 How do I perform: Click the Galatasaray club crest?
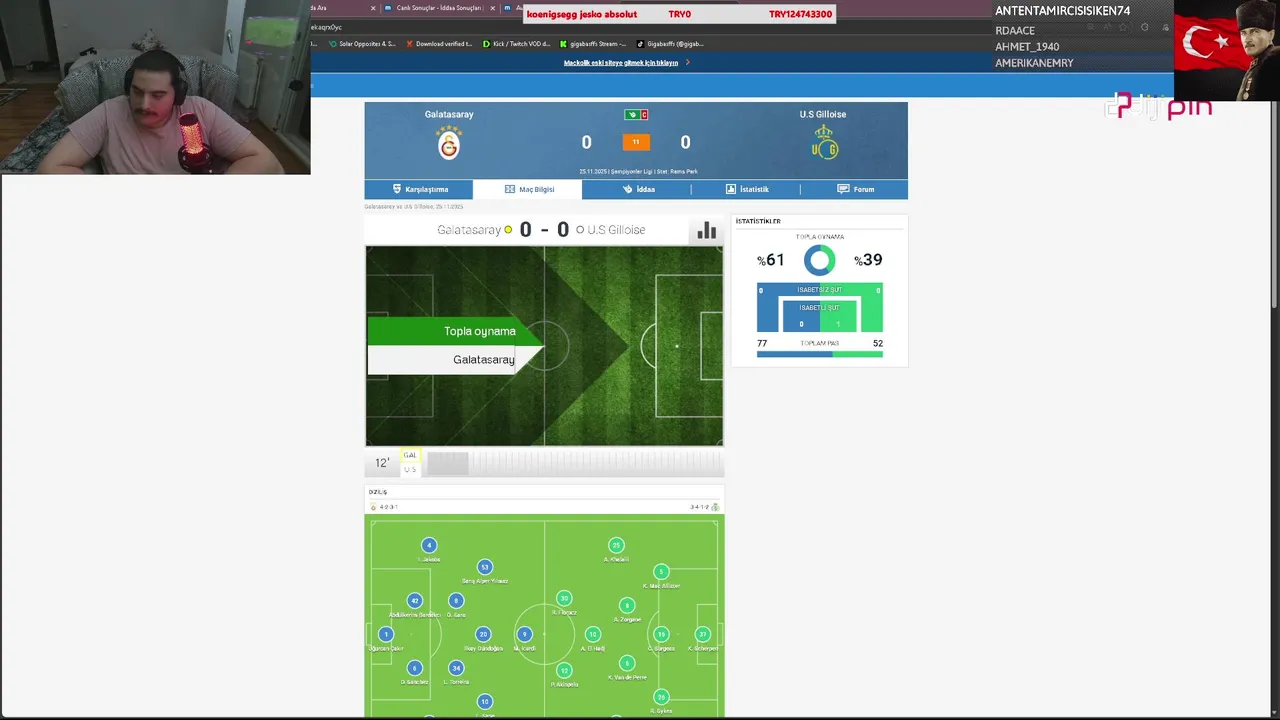(449, 144)
